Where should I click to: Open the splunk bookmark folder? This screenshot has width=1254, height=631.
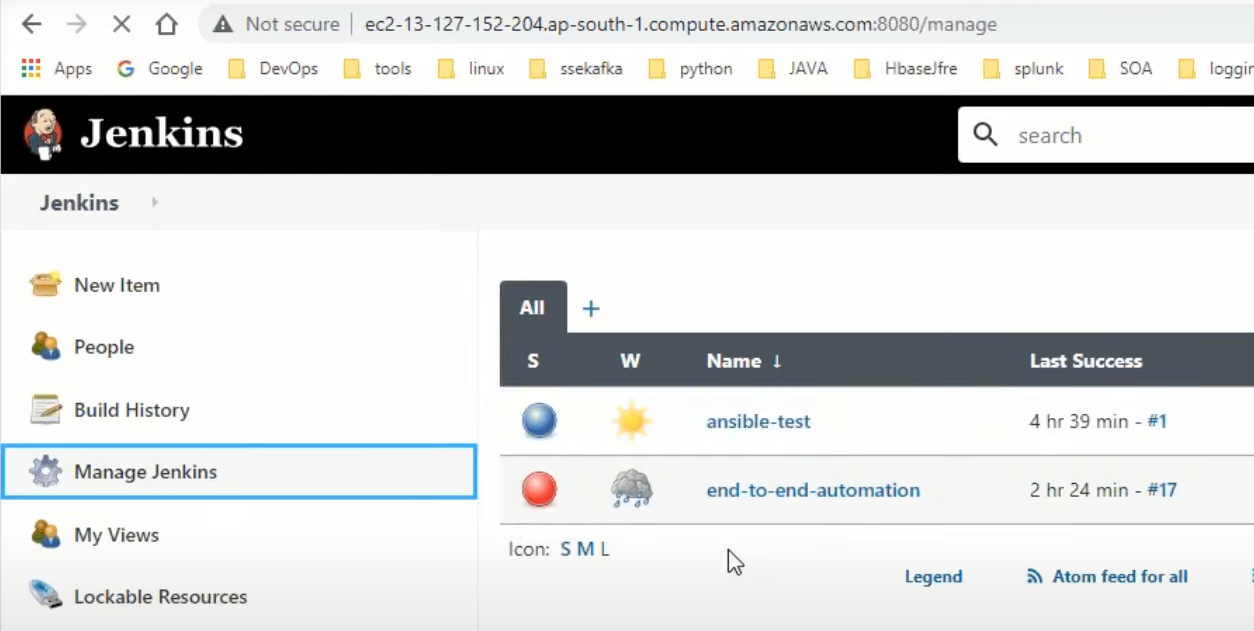click(x=1023, y=68)
